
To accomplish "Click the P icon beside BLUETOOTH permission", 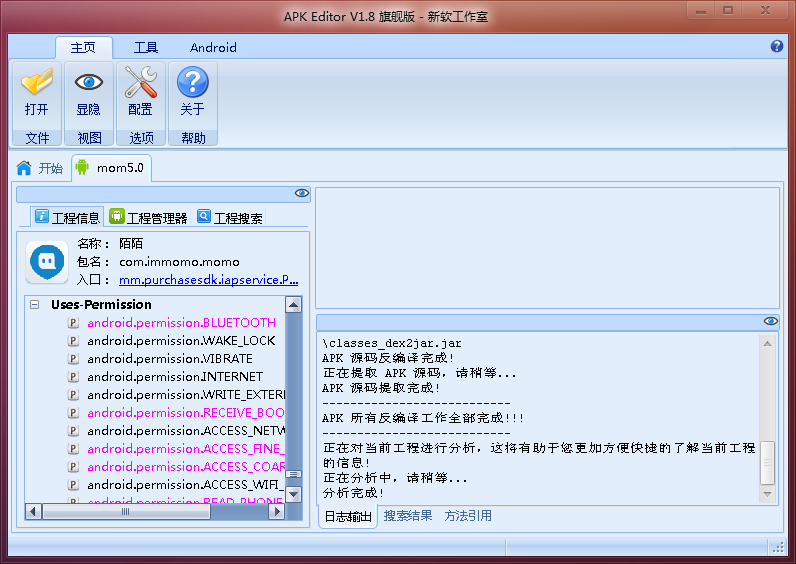I will pos(74,323).
